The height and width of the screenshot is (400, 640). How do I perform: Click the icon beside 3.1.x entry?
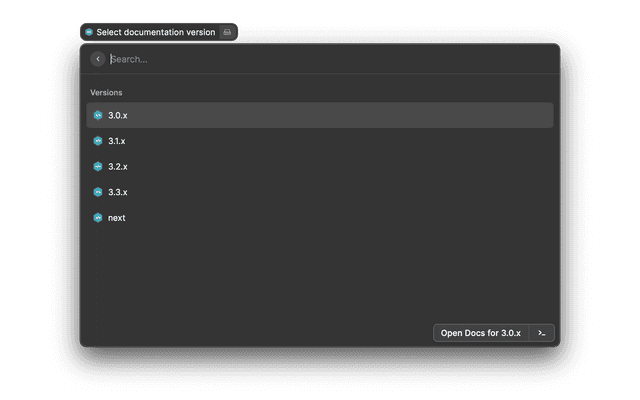tap(98, 141)
